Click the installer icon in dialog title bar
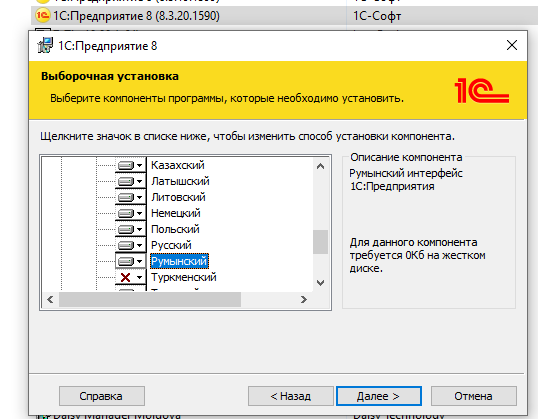The image size is (538, 419). pyautogui.click(x=45, y=45)
